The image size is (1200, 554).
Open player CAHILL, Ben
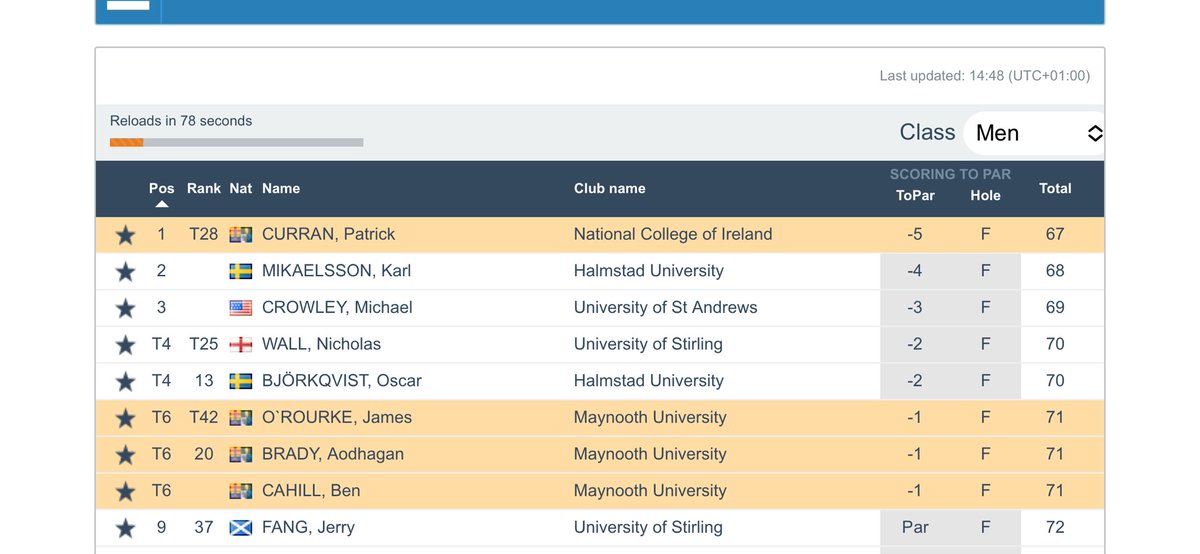311,491
